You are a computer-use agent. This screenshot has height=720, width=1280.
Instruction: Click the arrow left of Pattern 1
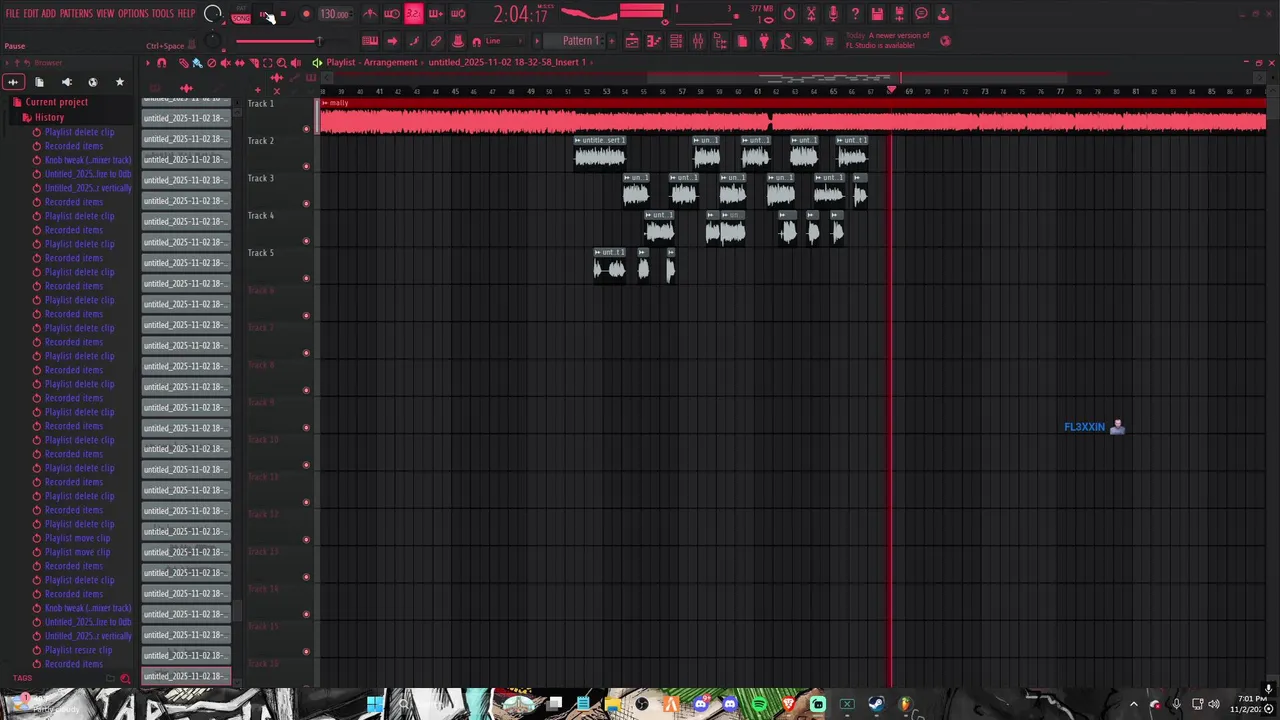[537, 41]
